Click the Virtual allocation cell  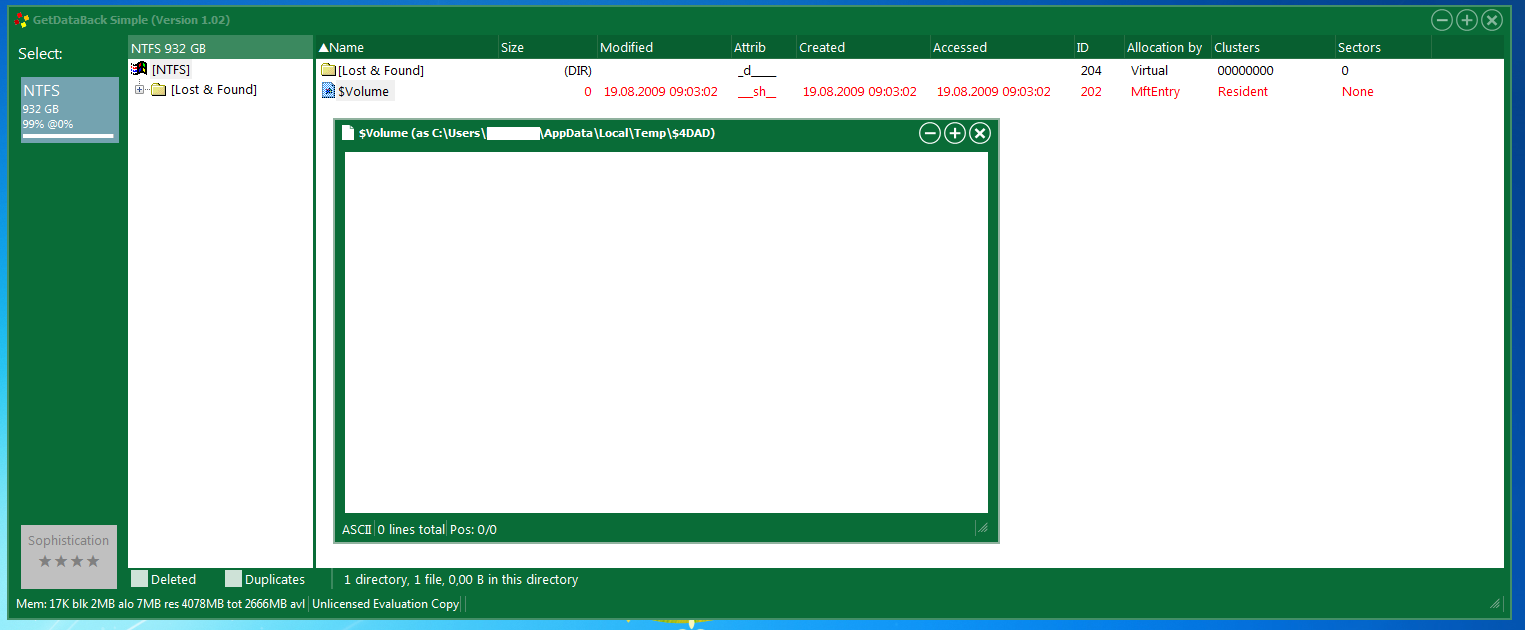click(x=1149, y=70)
